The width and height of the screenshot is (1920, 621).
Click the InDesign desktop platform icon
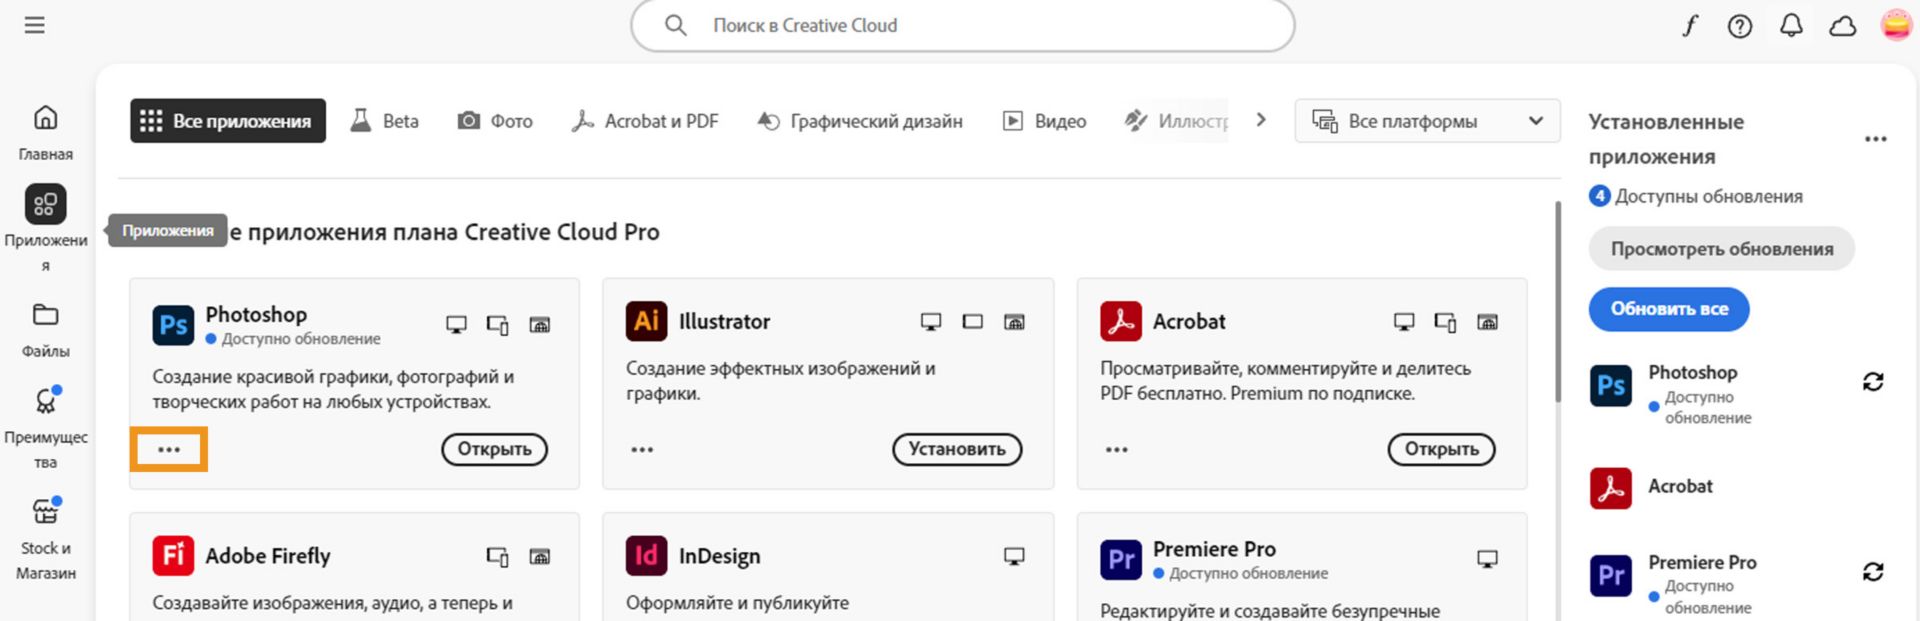tap(1014, 556)
